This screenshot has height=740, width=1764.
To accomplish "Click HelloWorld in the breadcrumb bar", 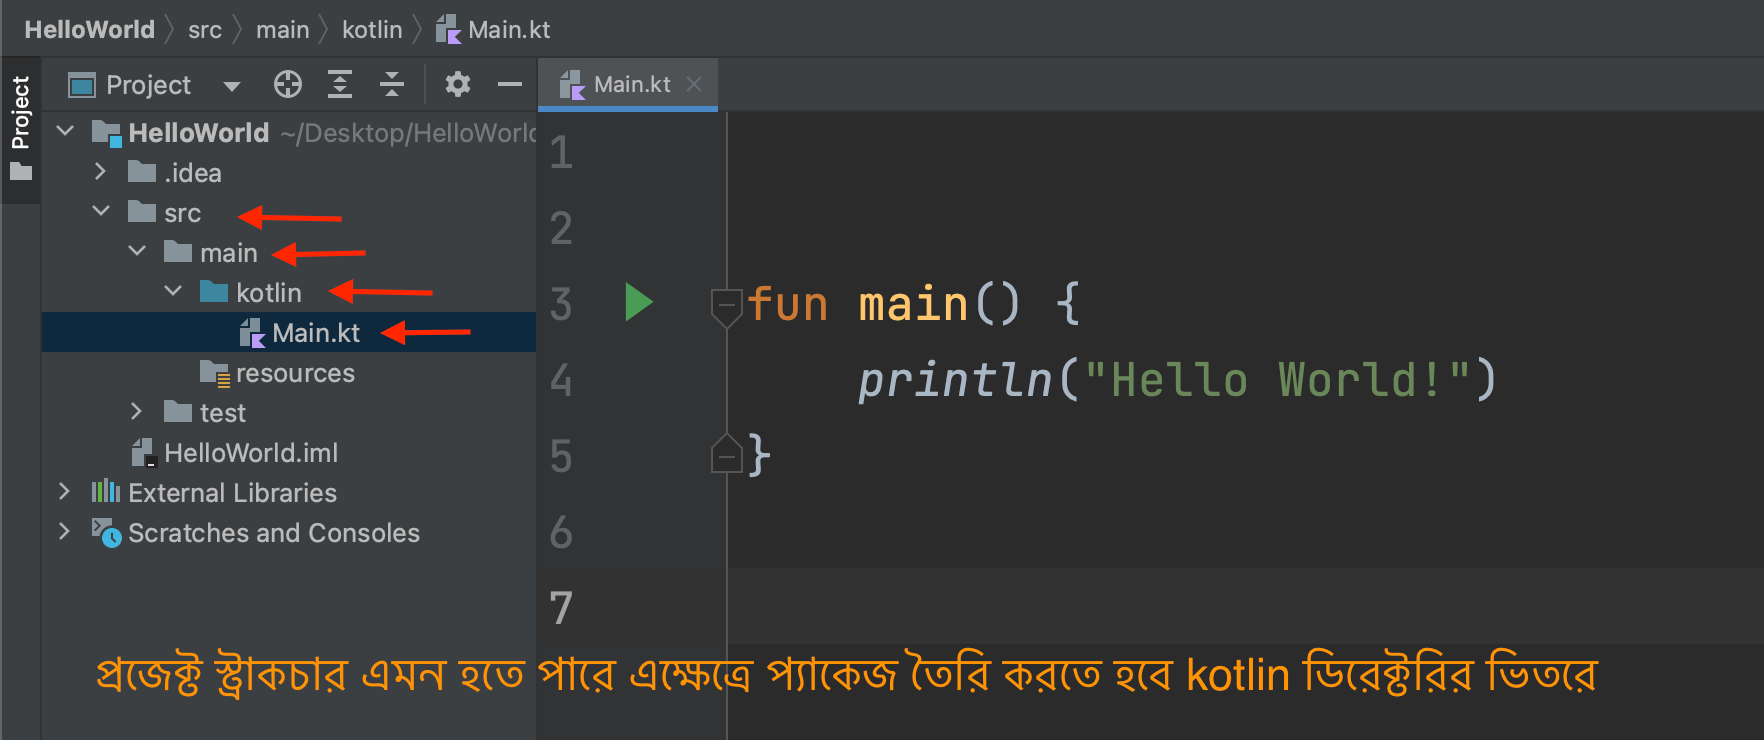I will [90, 30].
